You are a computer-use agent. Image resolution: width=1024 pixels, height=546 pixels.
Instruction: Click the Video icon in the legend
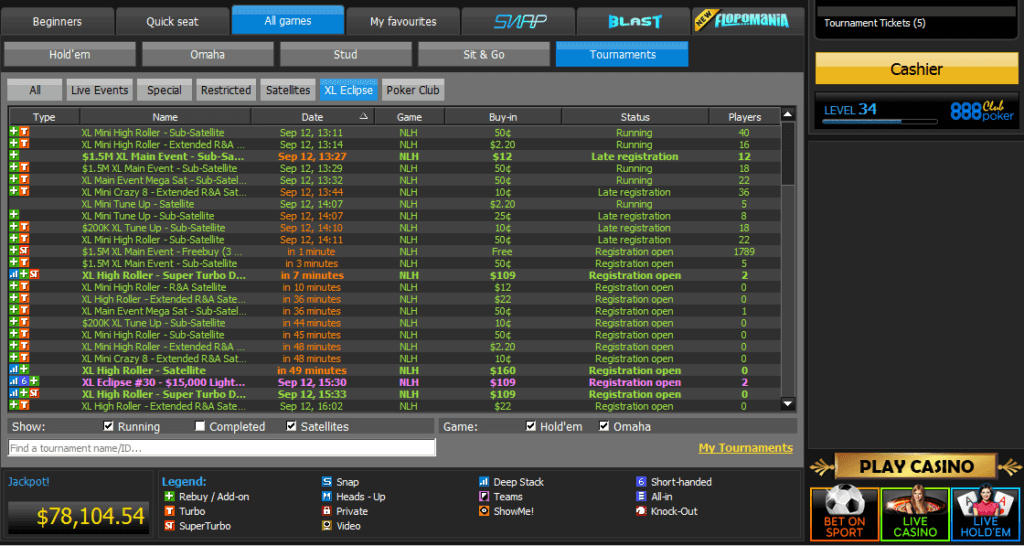327,526
